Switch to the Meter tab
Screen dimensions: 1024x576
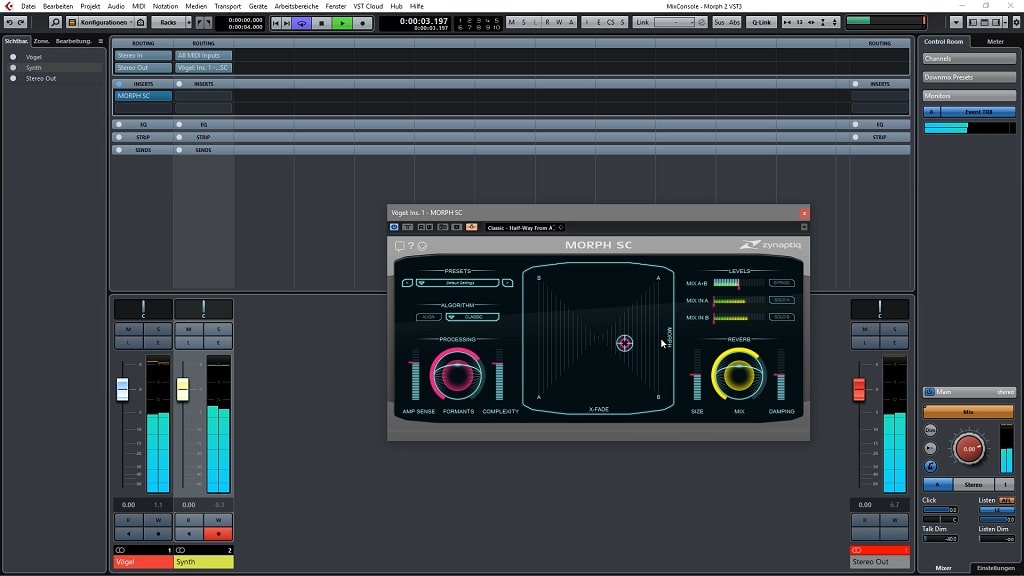(995, 41)
